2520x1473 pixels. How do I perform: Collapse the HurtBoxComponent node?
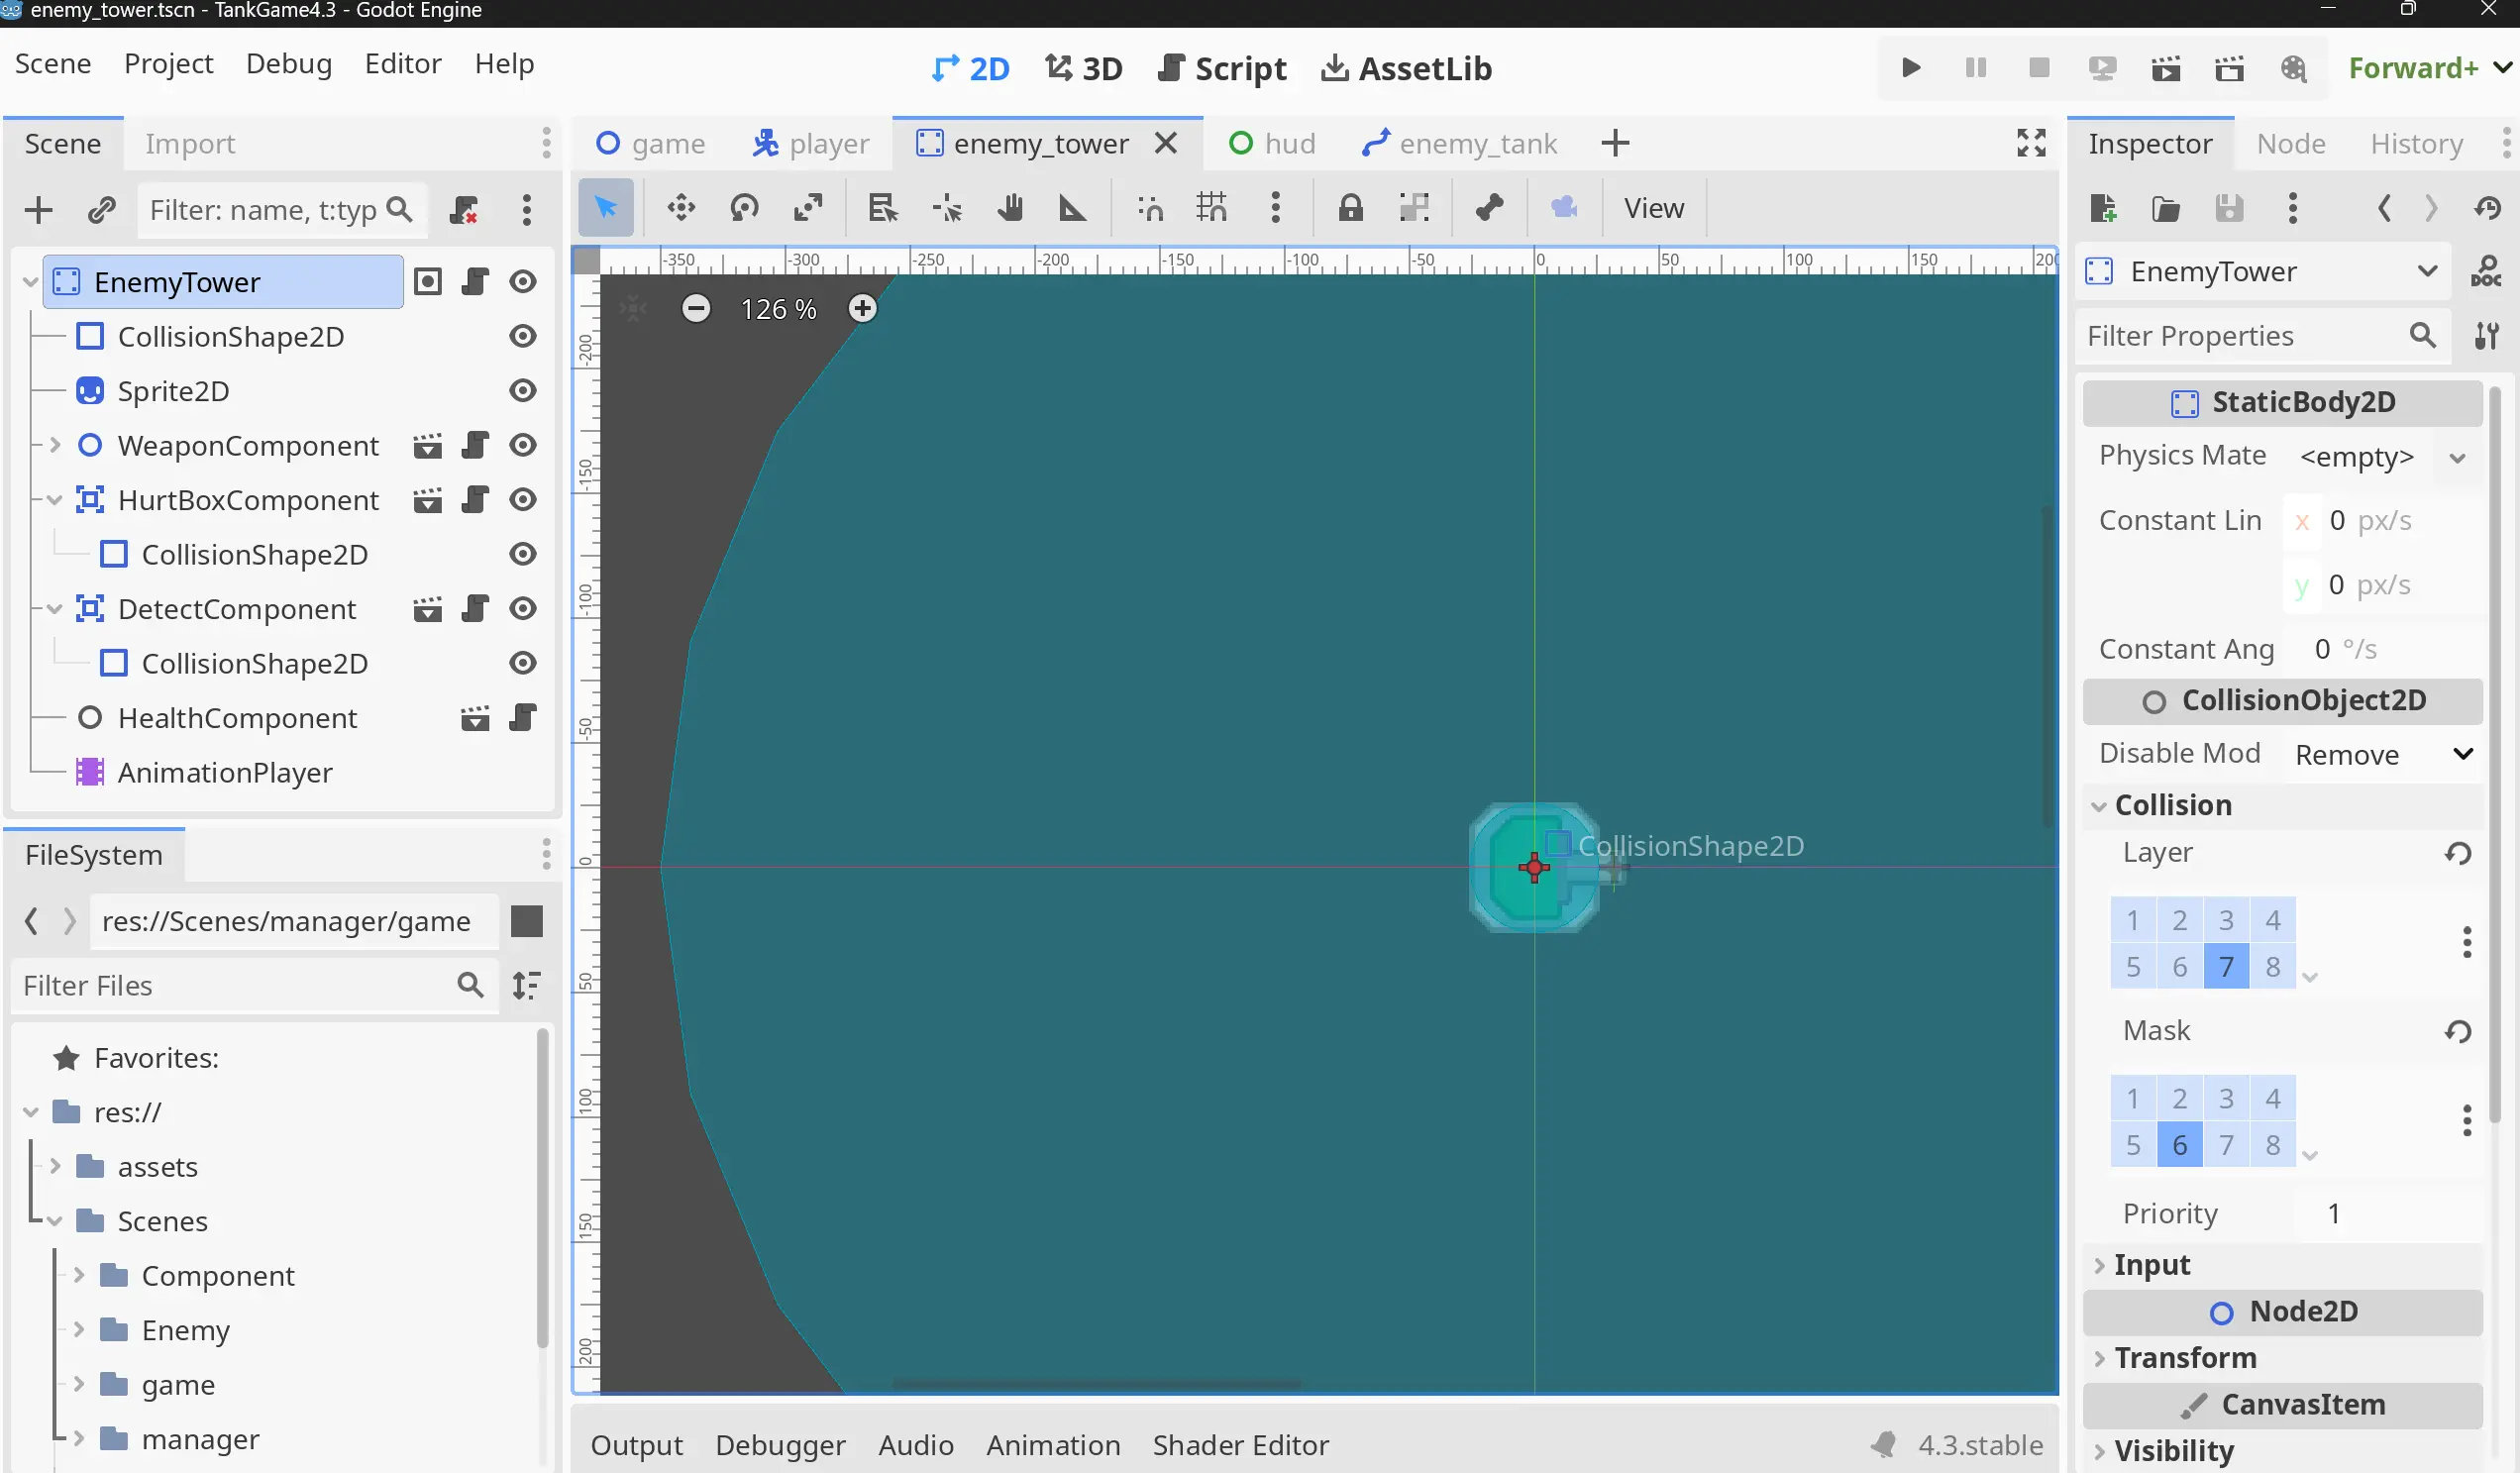[x=55, y=500]
